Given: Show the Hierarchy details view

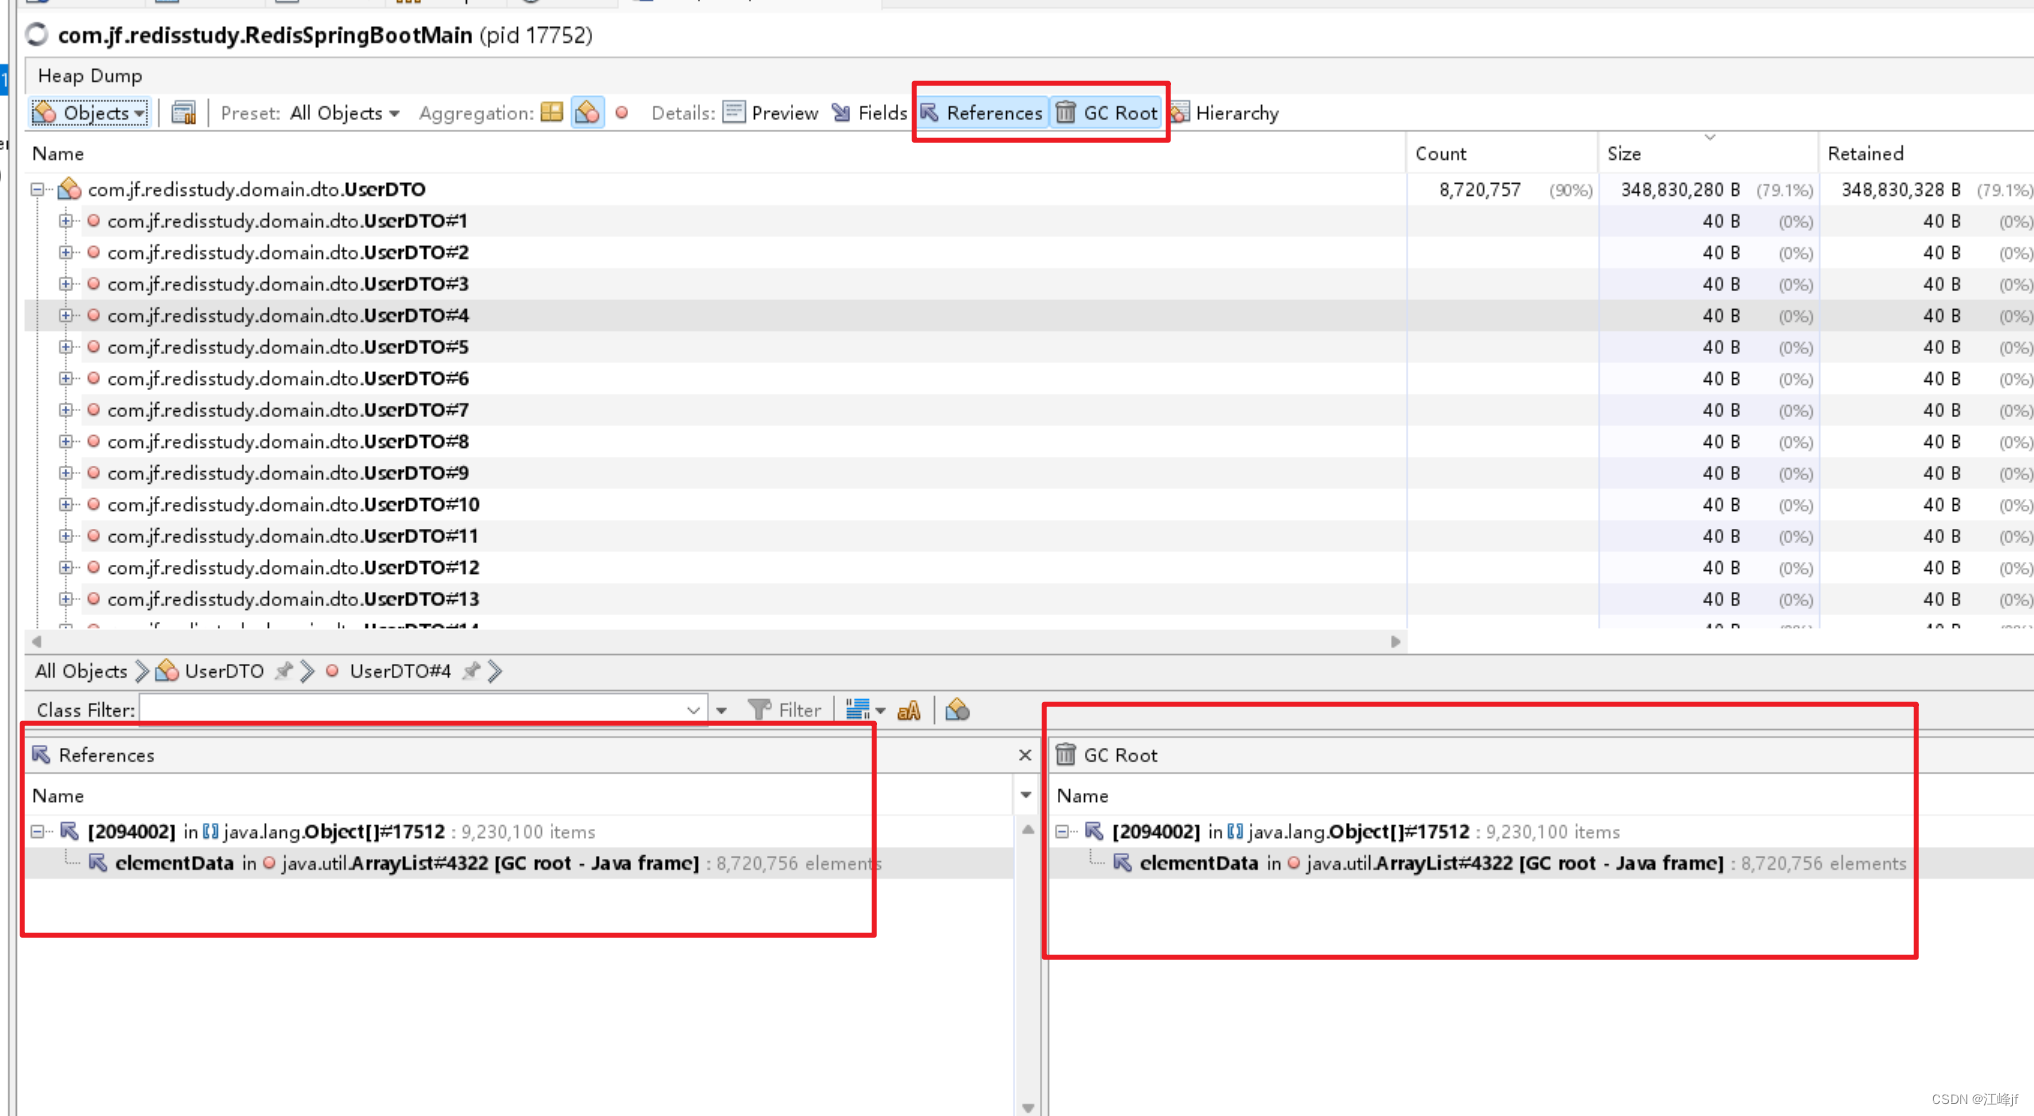Looking at the screenshot, I should (x=1225, y=113).
